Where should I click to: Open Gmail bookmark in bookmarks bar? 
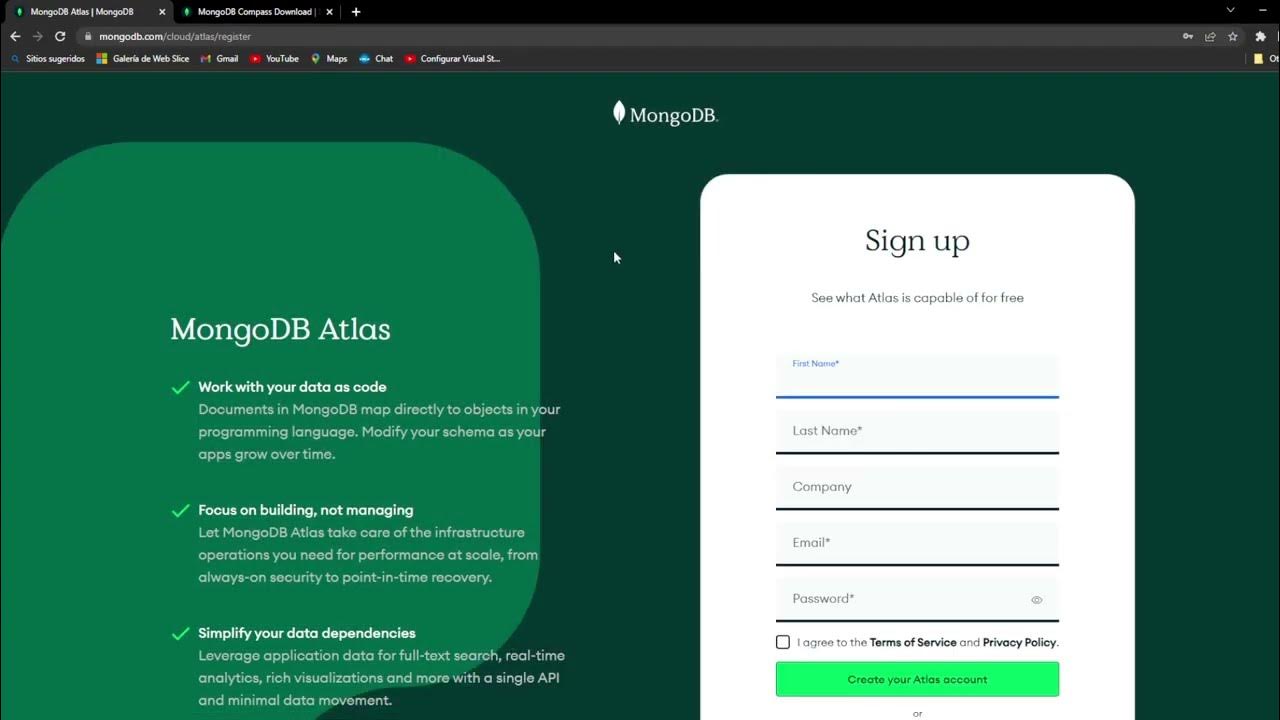(219, 59)
